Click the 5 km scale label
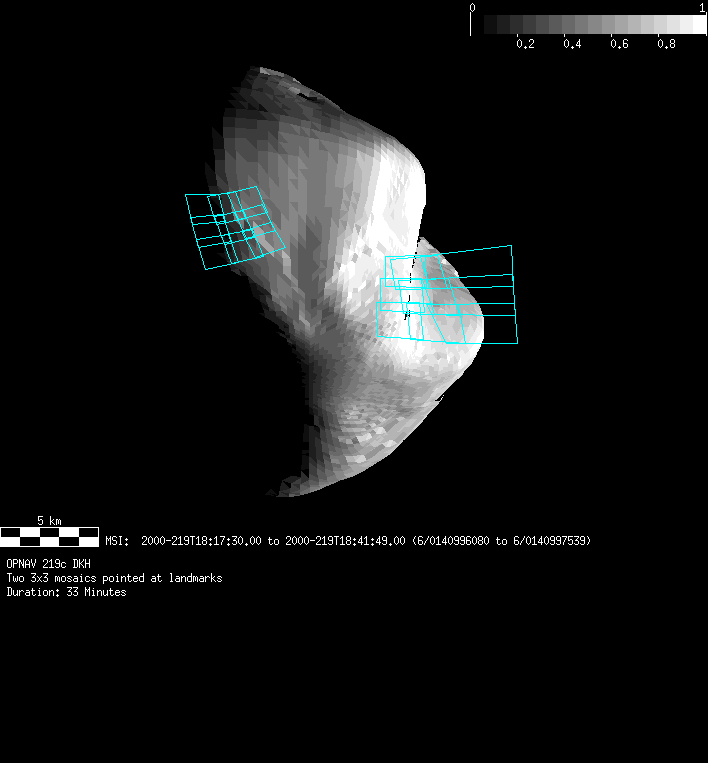This screenshot has height=763, width=708. 49,521
